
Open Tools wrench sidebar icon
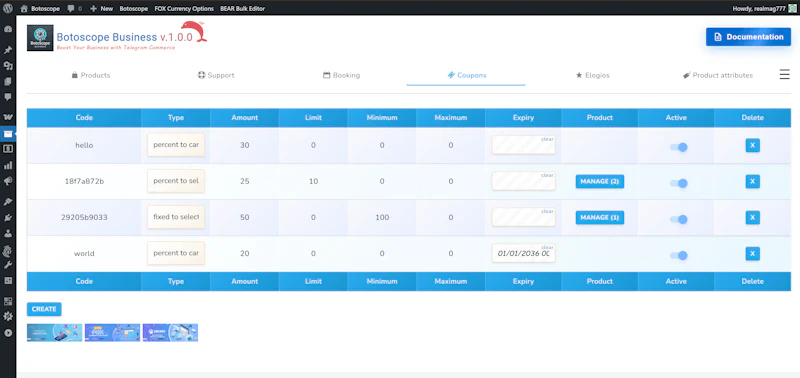pyautogui.click(x=8, y=265)
